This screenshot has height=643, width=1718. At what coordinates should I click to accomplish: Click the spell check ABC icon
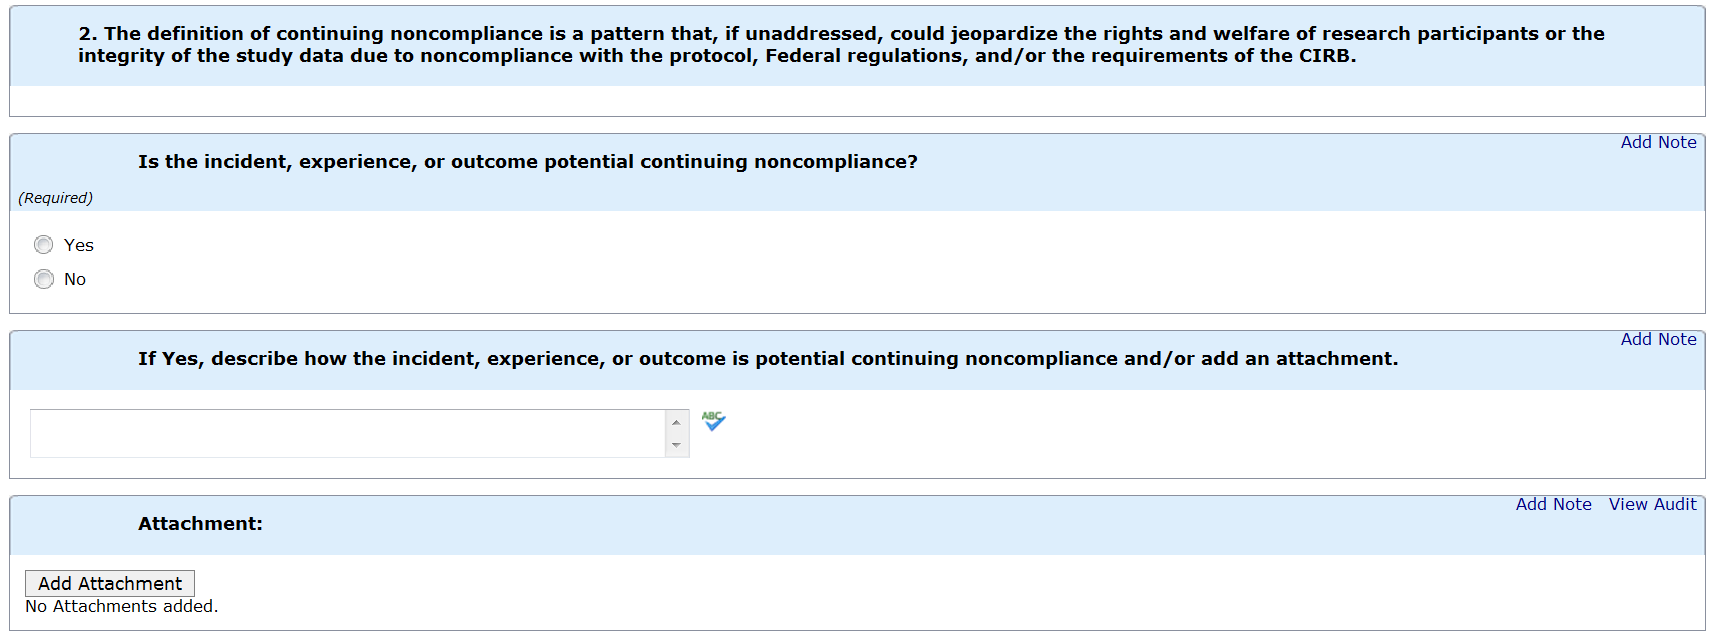(713, 421)
